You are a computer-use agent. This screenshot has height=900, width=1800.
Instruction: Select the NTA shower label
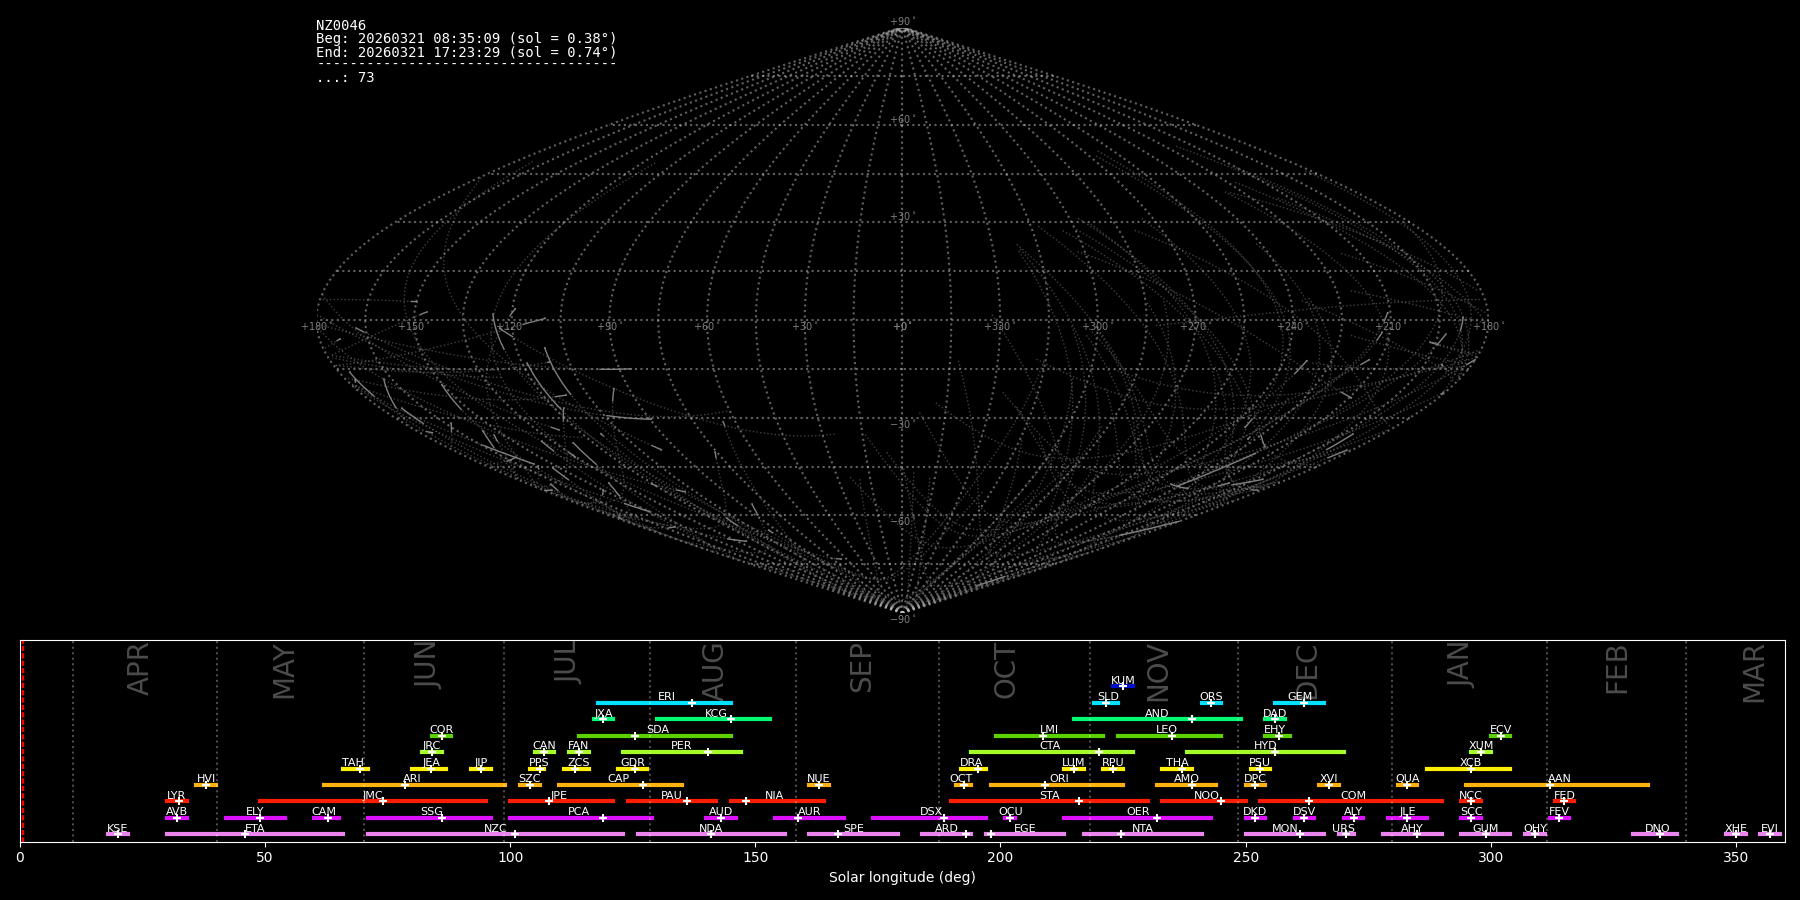click(1142, 829)
